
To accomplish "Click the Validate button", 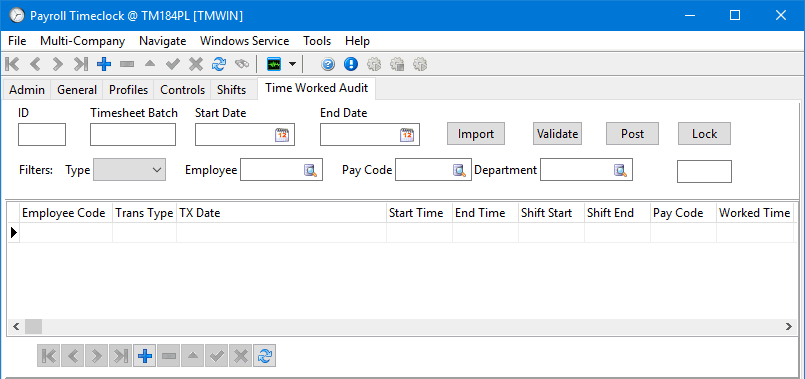I will 558,134.
